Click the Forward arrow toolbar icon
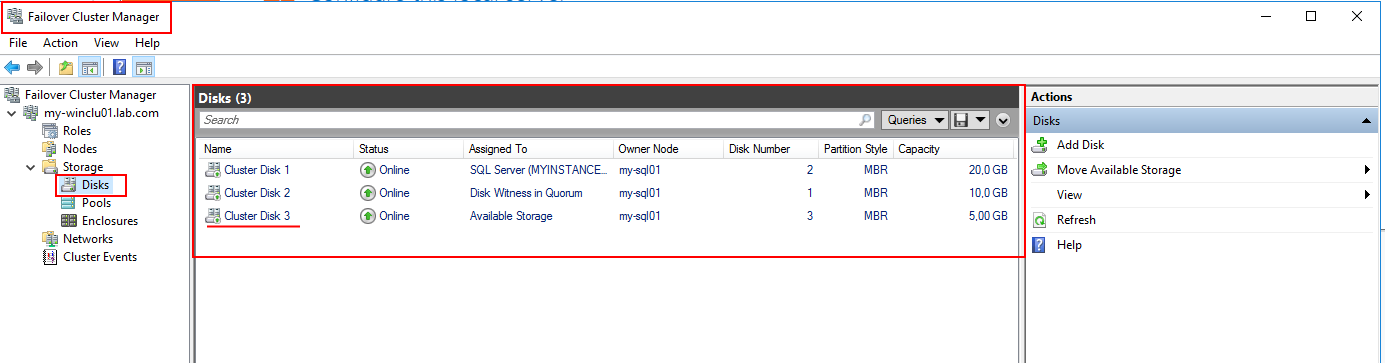 coord(35,67)
